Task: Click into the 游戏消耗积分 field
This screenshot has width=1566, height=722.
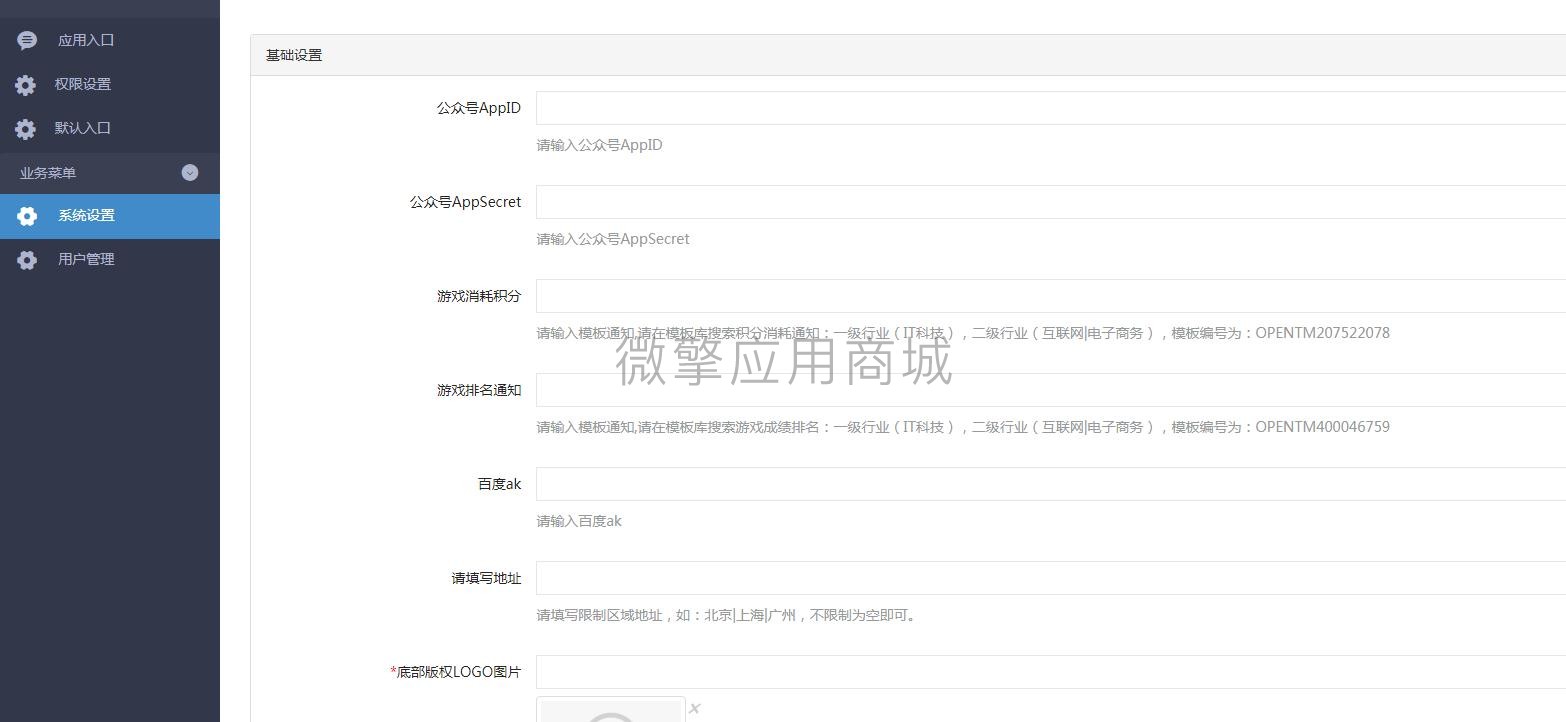Action: (x=1051, y=296)
